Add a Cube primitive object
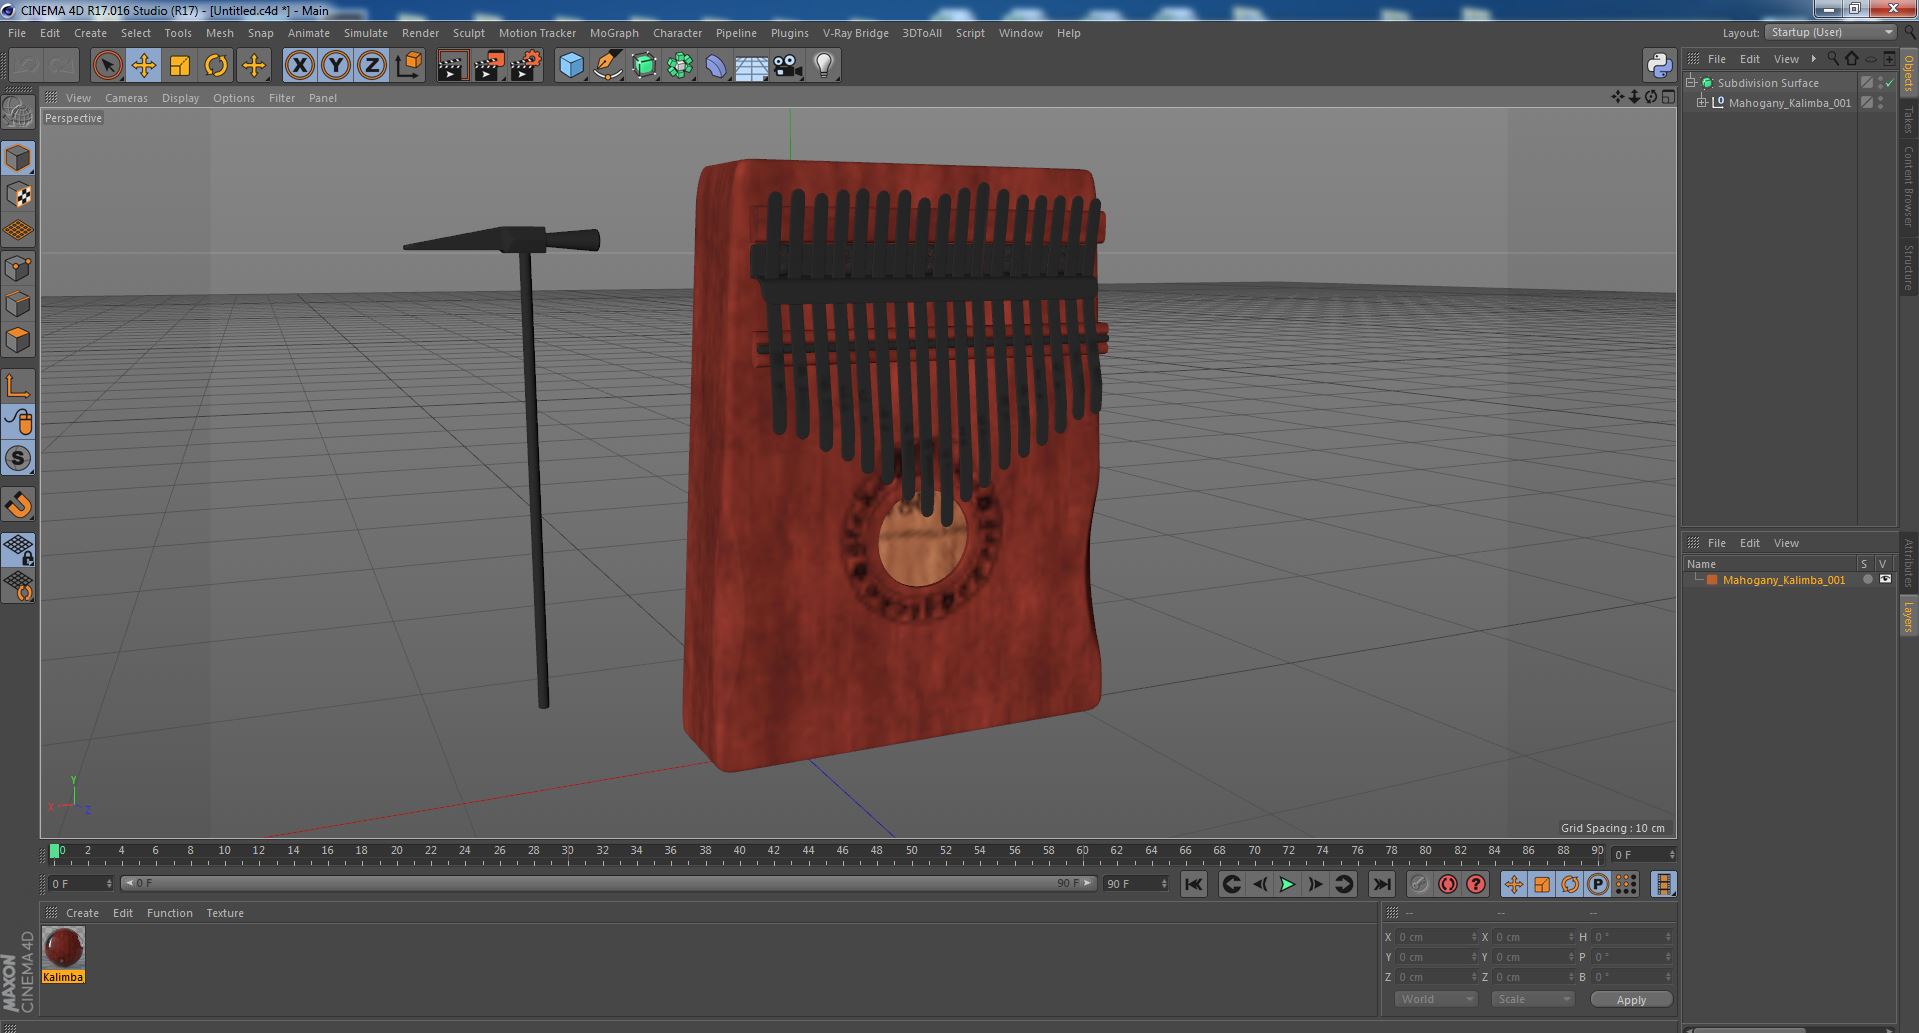The width and height of the screenshot is (1919, 1033). point(571,66)
